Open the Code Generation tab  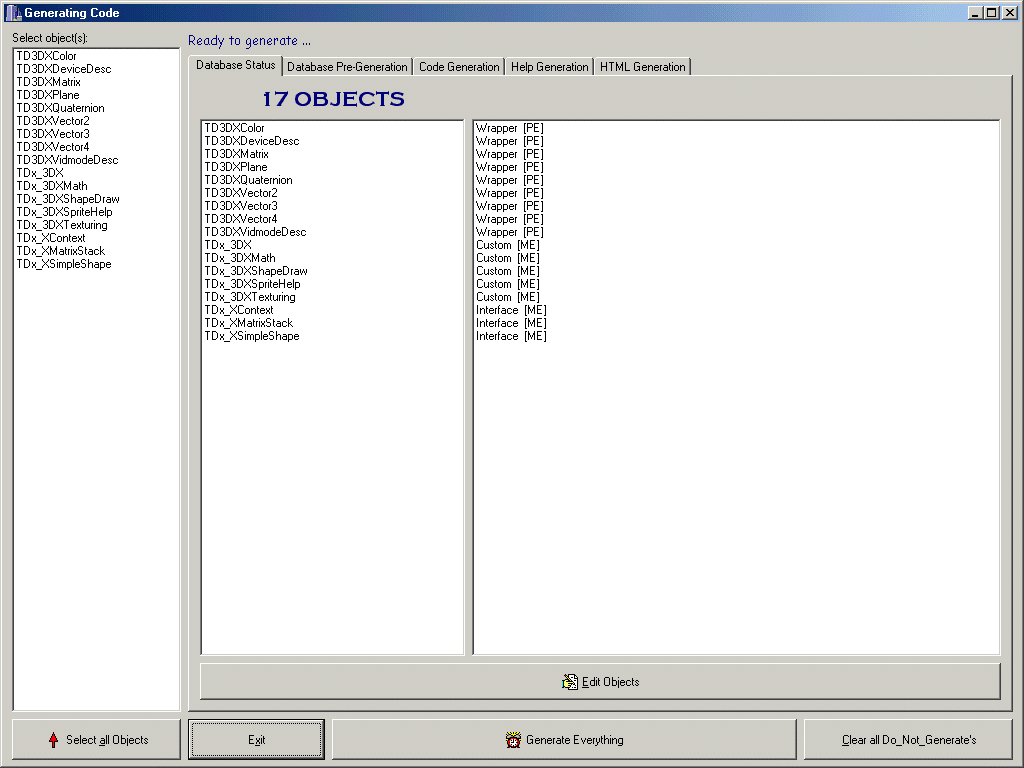pyautogui.click(x=459, y=67)
